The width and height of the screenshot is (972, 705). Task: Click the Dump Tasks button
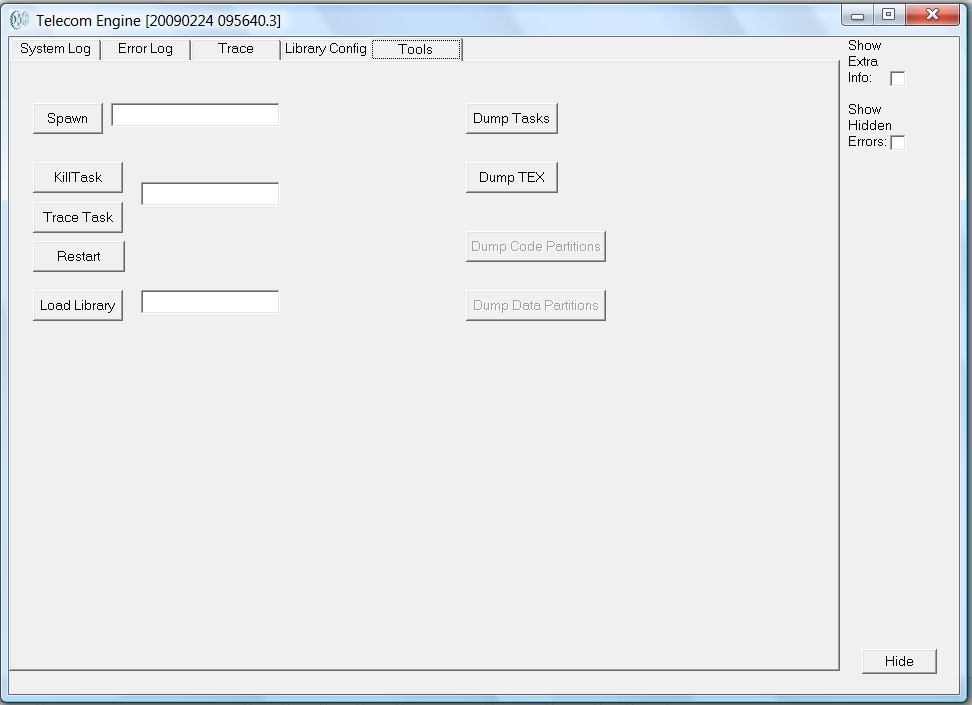[x=511, y=118]
